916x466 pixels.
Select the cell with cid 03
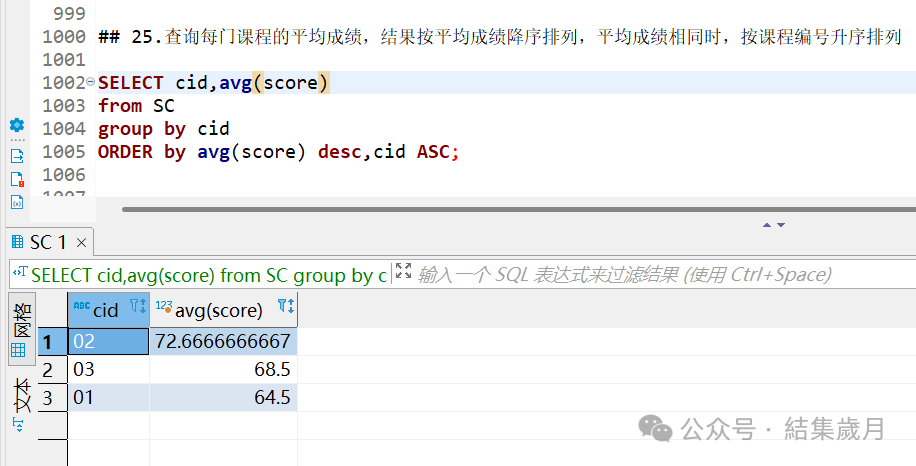click(x=109, y=370)
